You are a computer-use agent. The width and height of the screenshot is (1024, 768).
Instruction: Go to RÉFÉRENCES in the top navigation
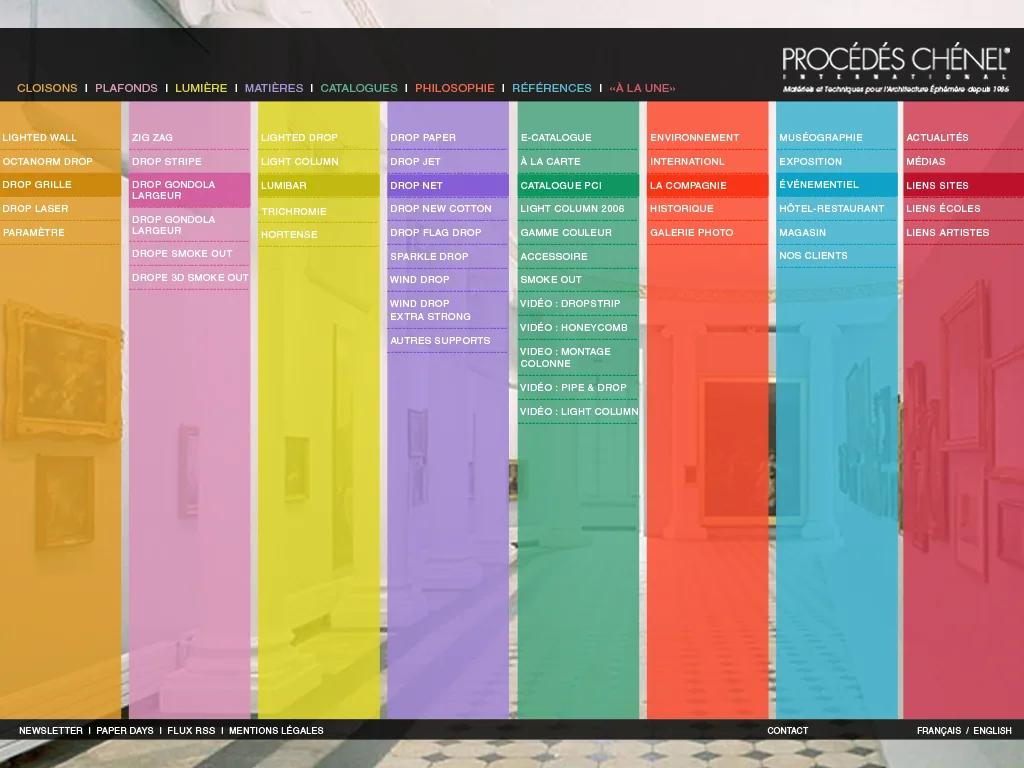tap(552, 88)
